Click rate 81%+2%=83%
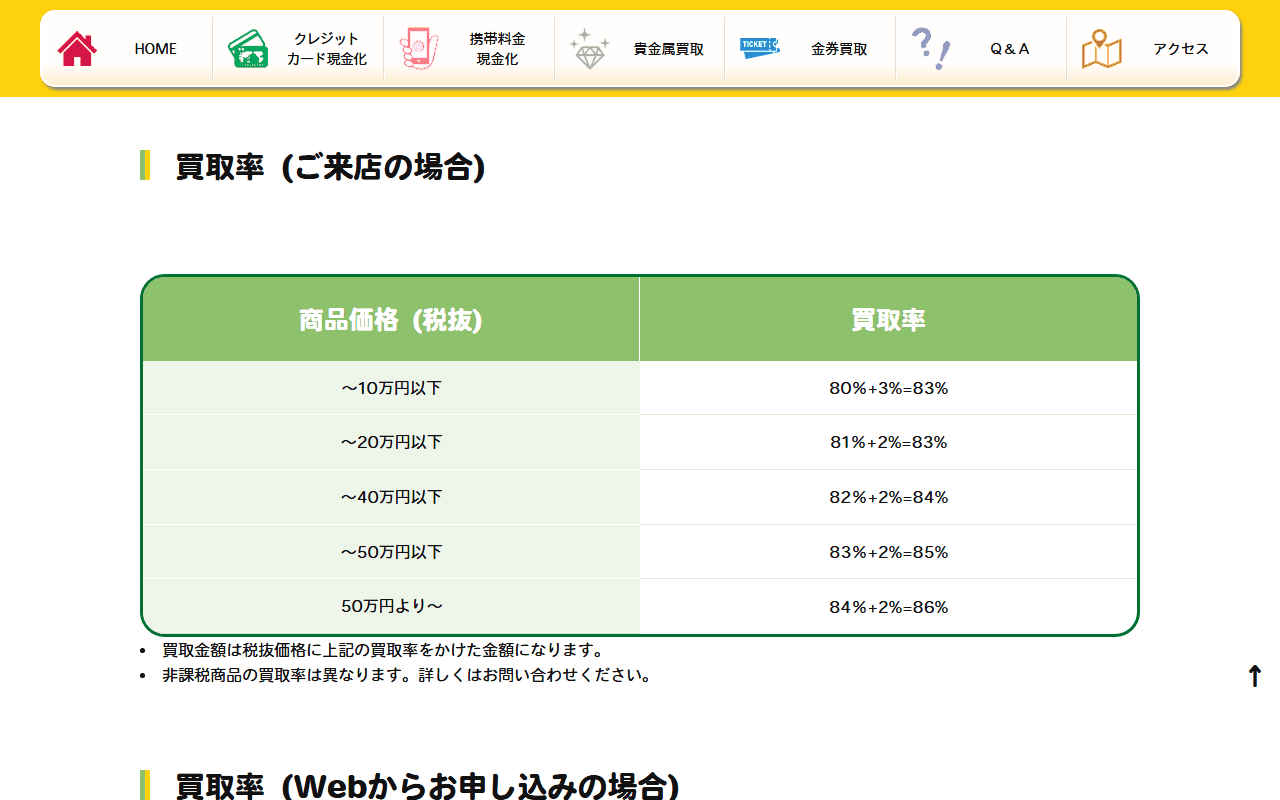Viewport: 1280px width, 800px height. coord(888,442)
